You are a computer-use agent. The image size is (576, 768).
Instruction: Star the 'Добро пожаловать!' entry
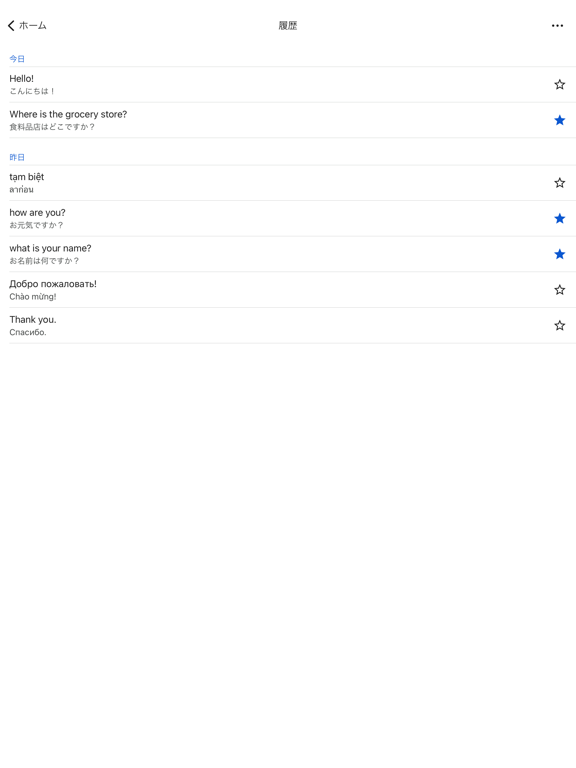559,290
